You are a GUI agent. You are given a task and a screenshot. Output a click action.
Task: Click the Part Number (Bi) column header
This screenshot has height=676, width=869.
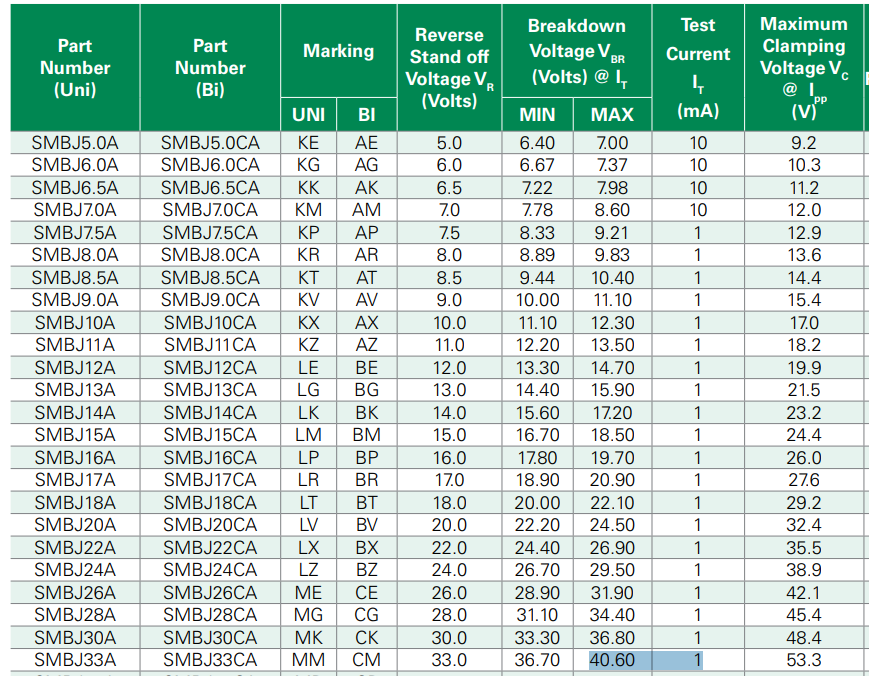tap(210, 68)
